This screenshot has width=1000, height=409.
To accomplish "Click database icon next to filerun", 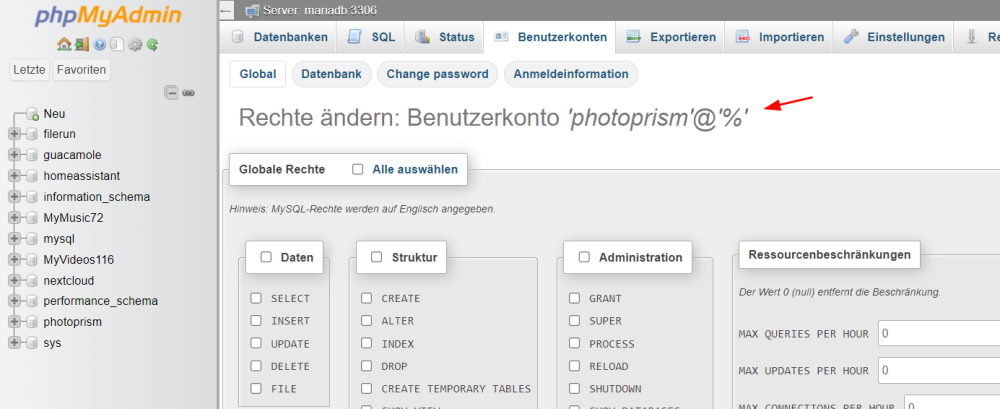I will click(33, 134).
